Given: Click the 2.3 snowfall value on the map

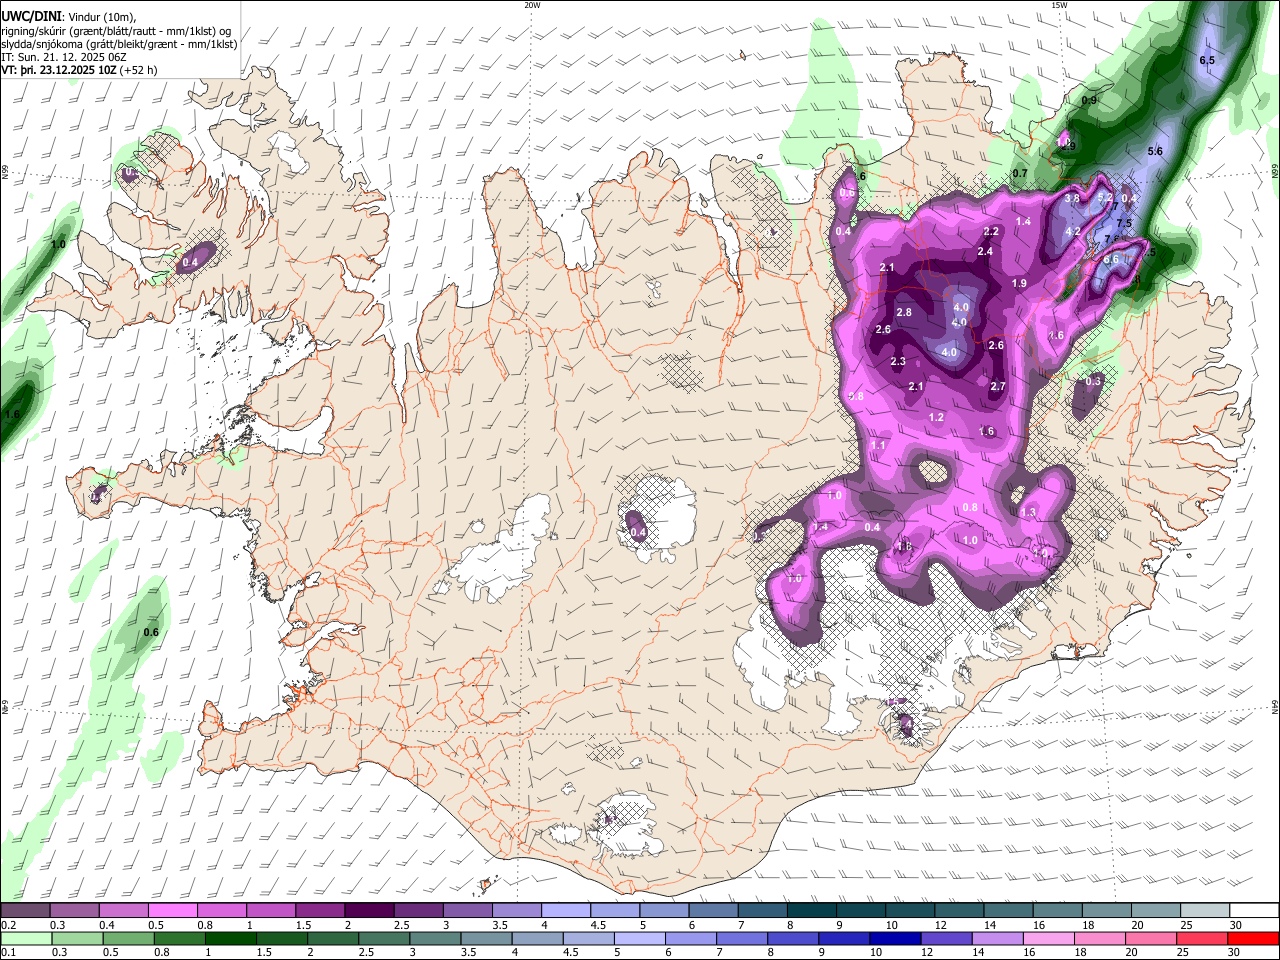Looking at the screenshot, I should (x=898, y=362).
